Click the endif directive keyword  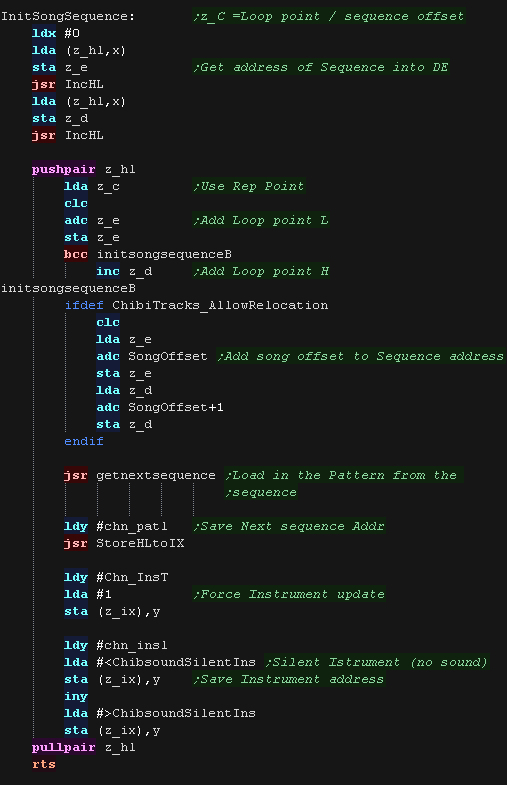pyautogui.click(x=84, y=441)
